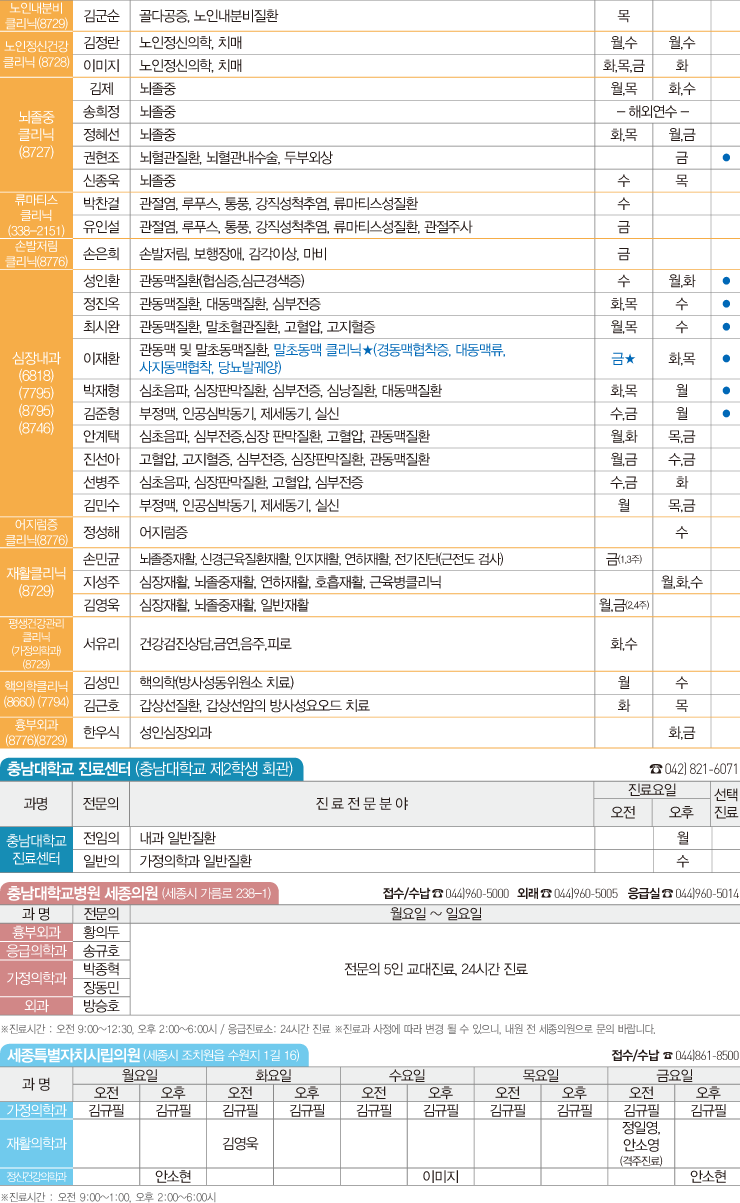This screenshot has width=740, height=1203.
Task: Click the '– 해외연수 –' cell
Action: pos(653,111)
